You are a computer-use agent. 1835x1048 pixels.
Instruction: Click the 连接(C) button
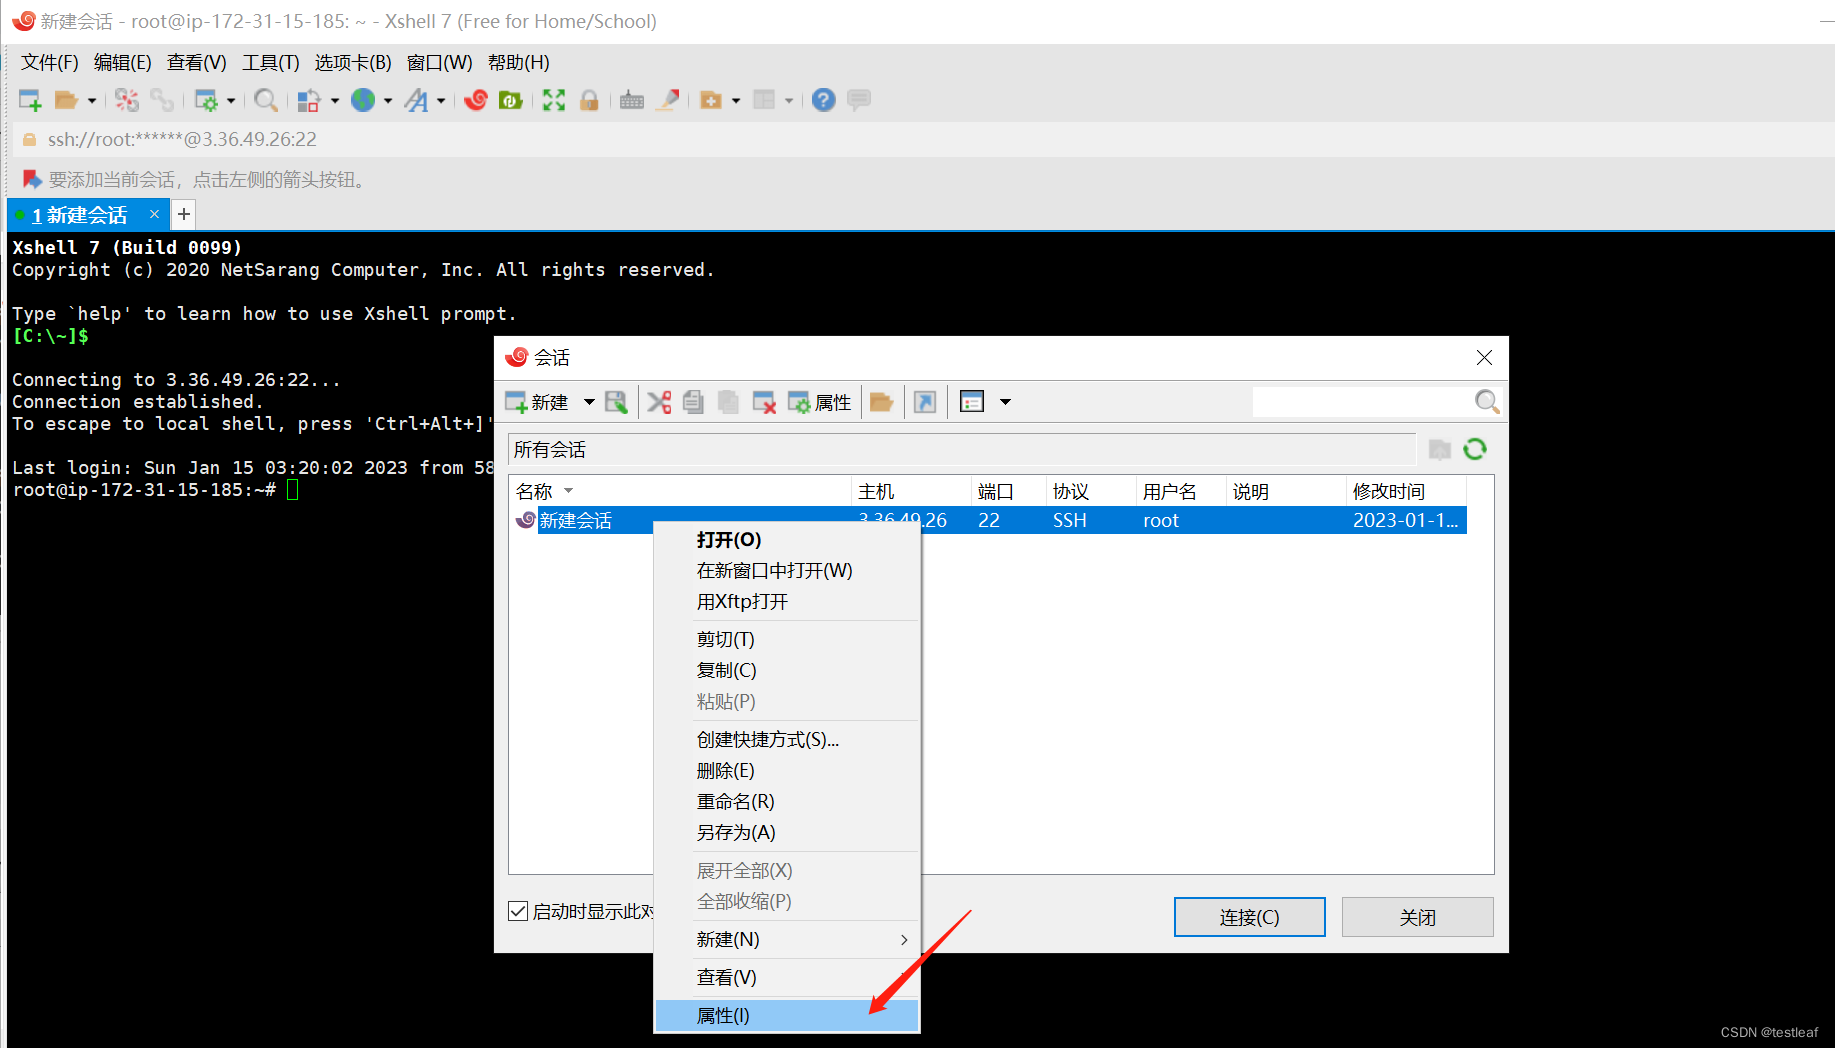point(1249,917)
